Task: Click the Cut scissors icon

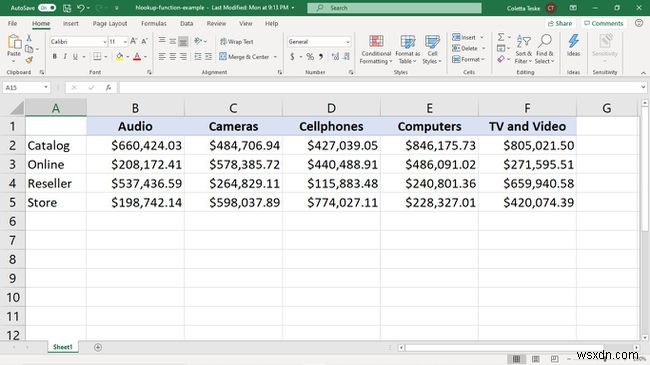Action: tap(29, 38)
